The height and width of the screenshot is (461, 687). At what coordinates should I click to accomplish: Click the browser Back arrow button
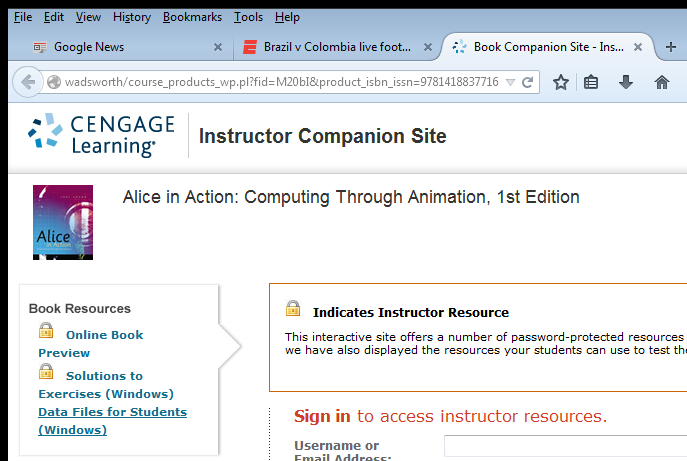(x=27, y=82)
